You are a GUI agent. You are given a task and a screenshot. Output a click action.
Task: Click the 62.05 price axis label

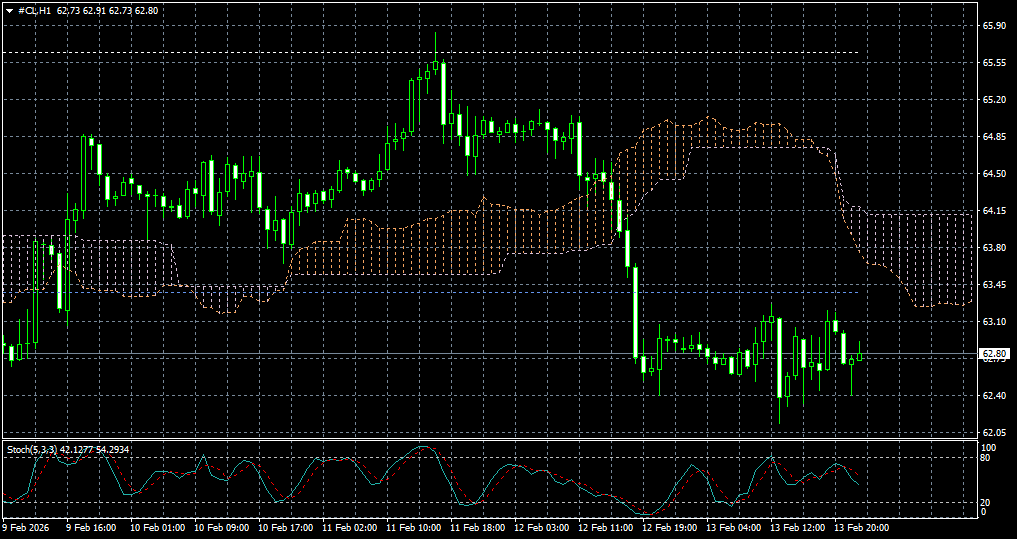pyautogui.click(x=993, y=433)
